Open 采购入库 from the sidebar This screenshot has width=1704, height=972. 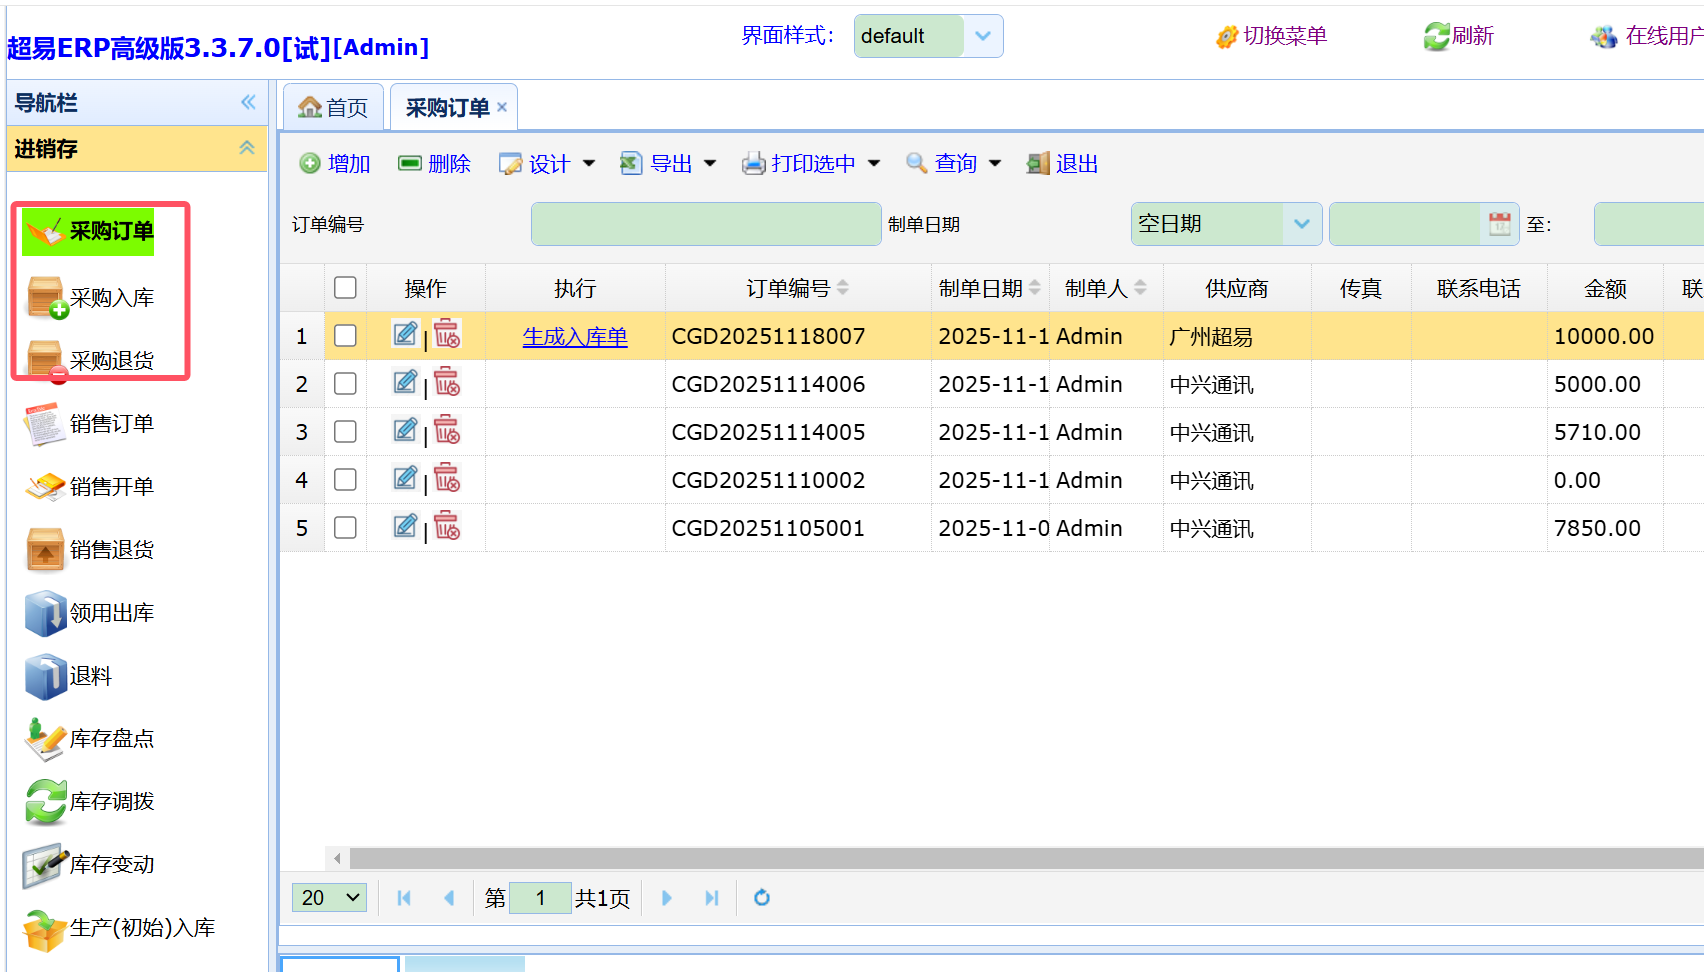coord(111,298)
